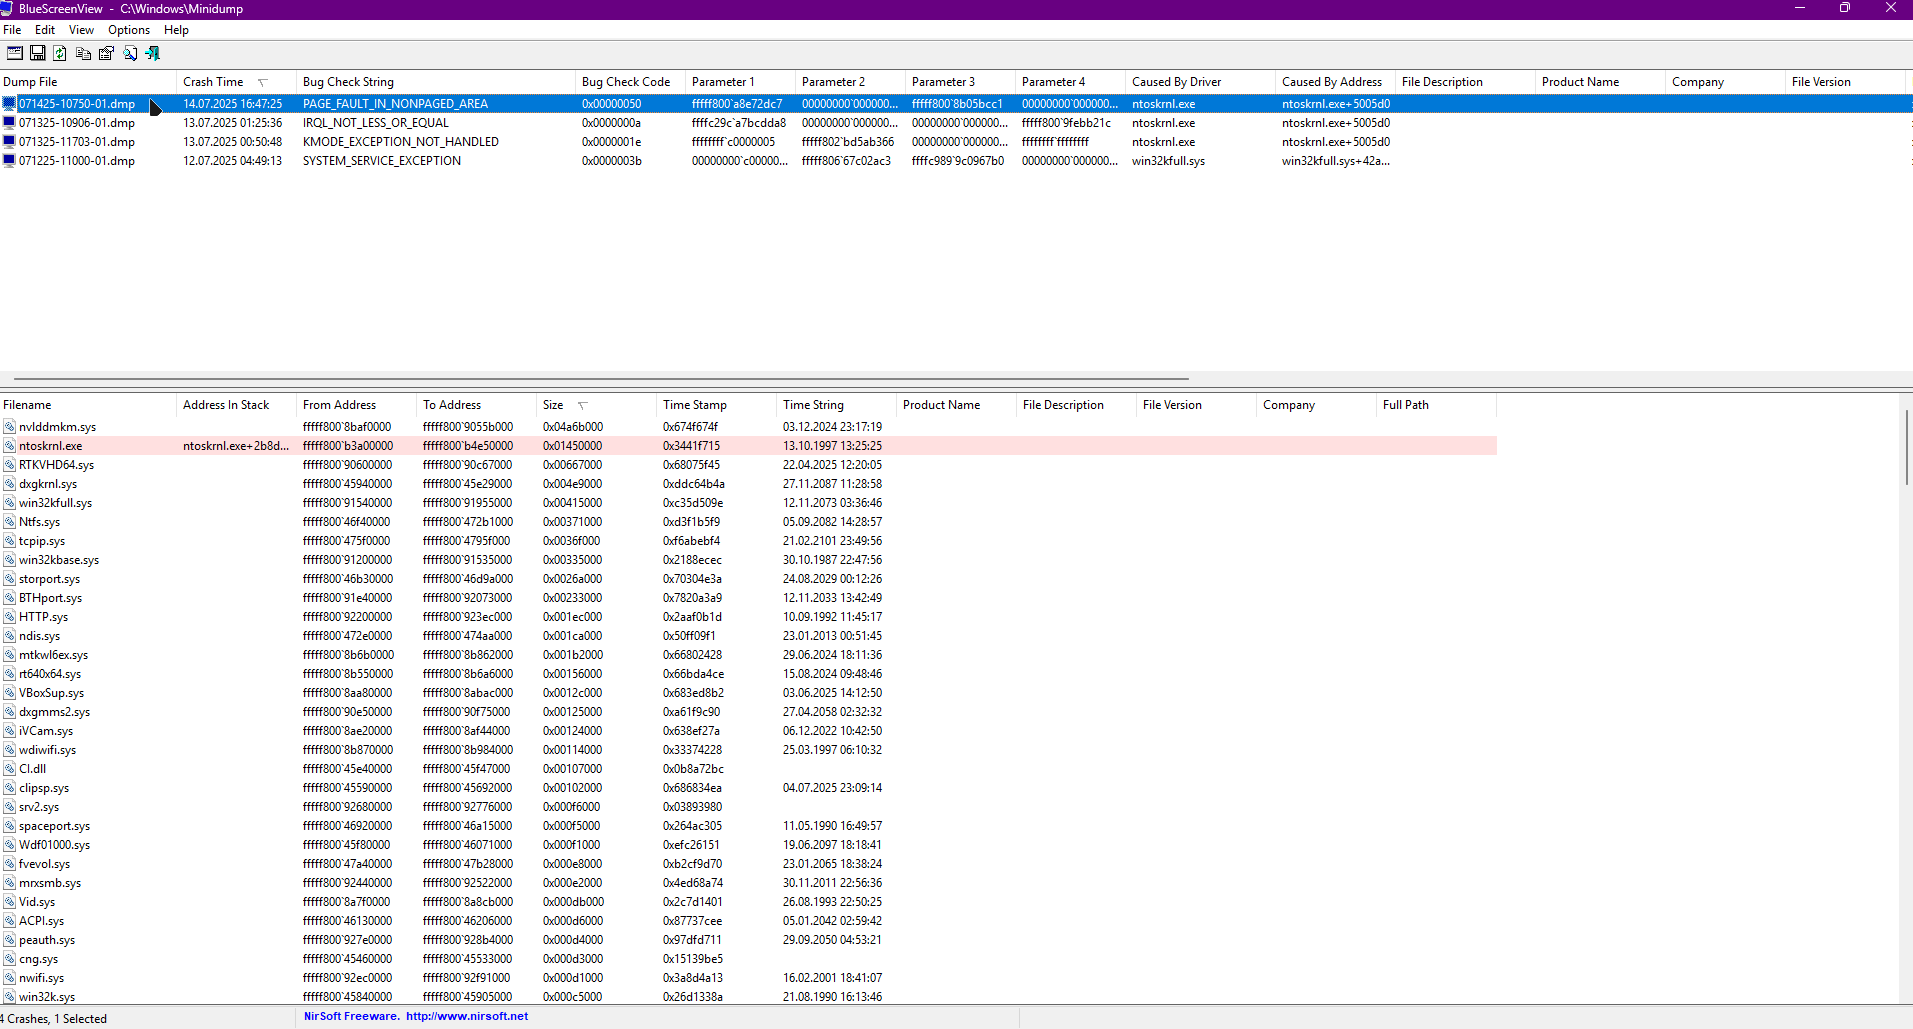Click the Ntfs.sys file icon
Screen dimensions: 1913x1029
pyautogui.click(x=9, y=522)
